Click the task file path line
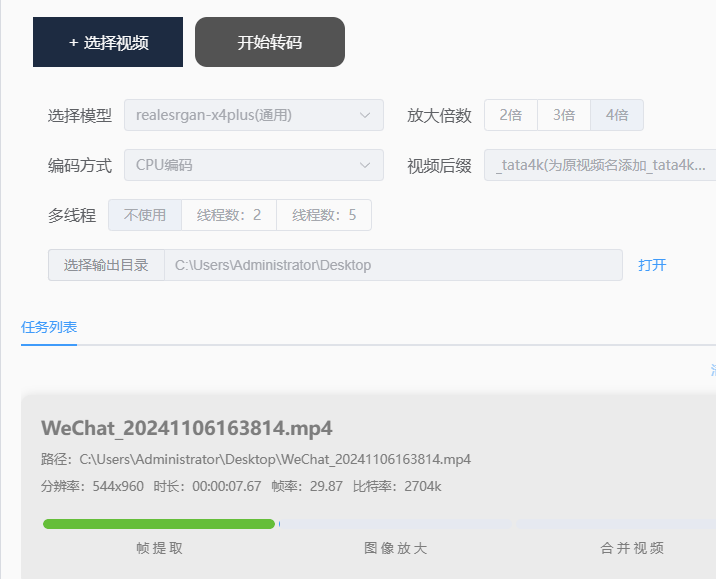Screen dimensions: 716x579 [256, 460]
